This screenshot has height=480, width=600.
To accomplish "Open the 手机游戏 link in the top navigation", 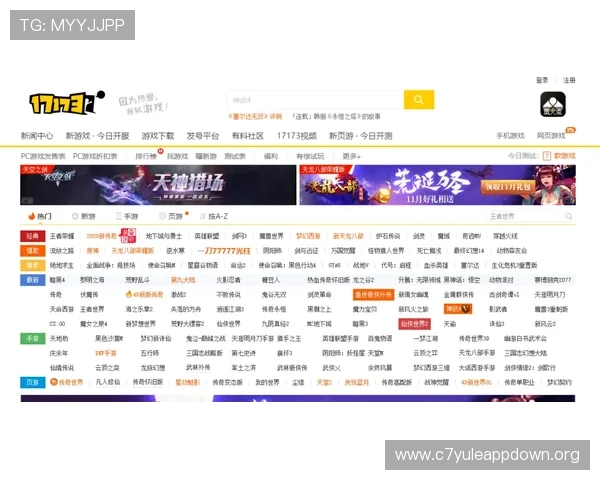I will pos(510,136).
